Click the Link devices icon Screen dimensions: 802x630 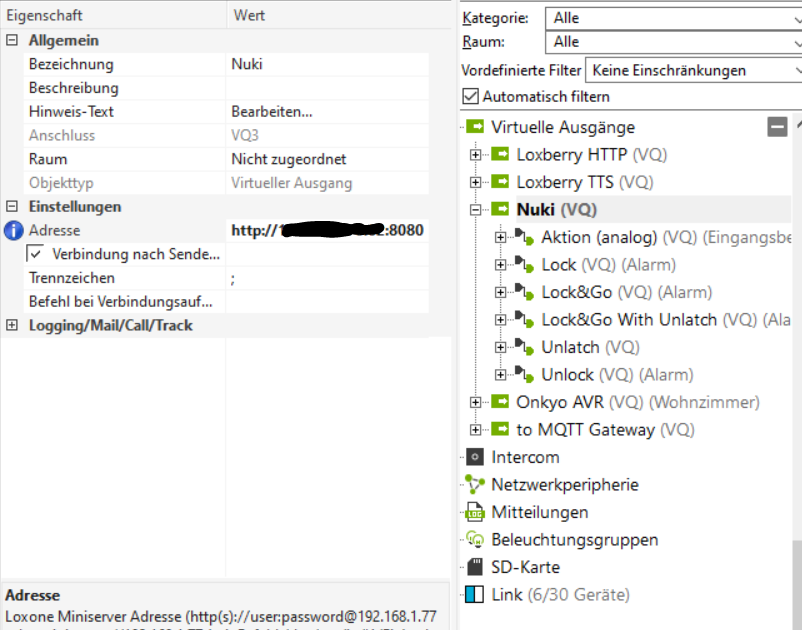[x=475, y=595]
